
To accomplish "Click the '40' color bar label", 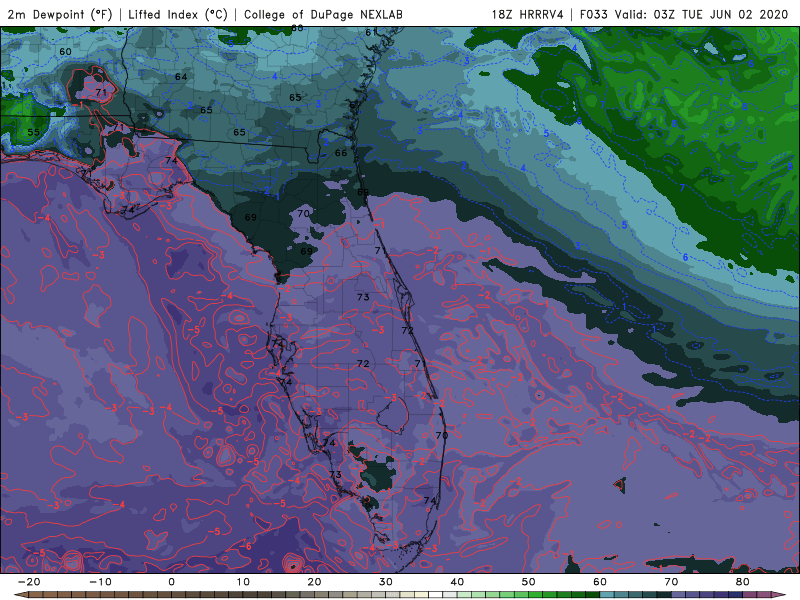I will tap(457, 582).
